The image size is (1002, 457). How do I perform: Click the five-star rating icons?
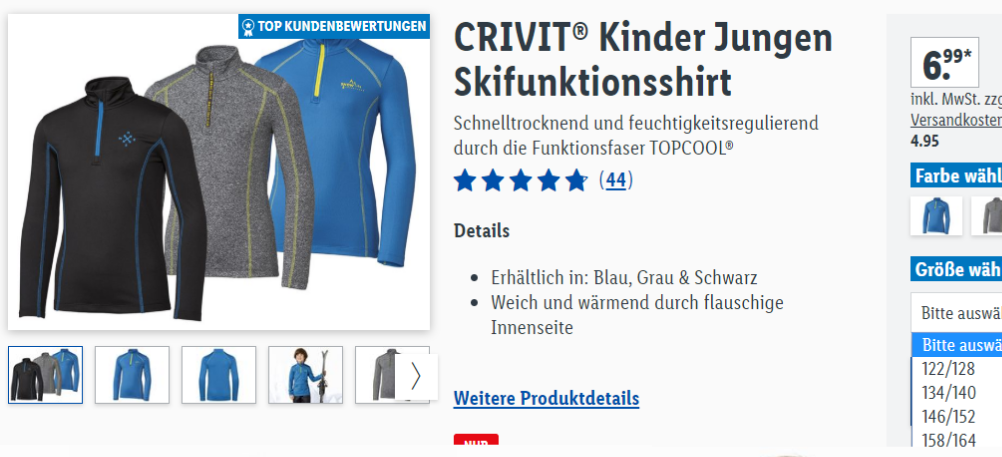click(520, 181)
